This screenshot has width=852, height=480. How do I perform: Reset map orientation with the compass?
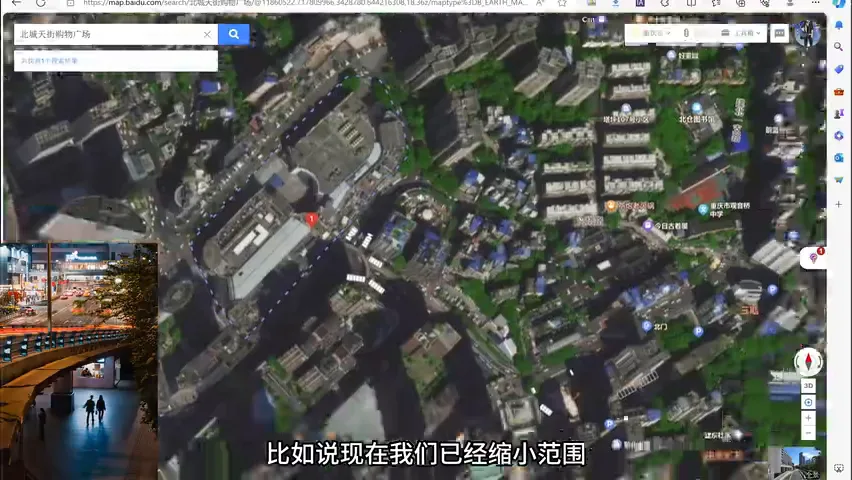point(808,361)
